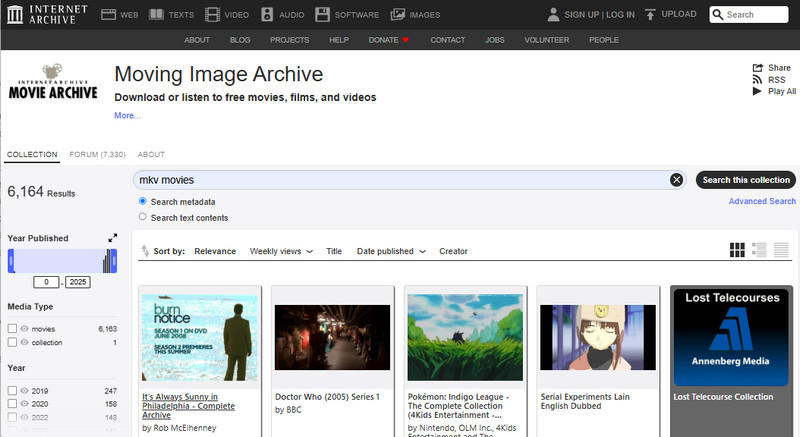The height and width of the screenshot is (437, 800).
Task: Click SIGN UP | LOG IN link
Action: tap(599, 14)
